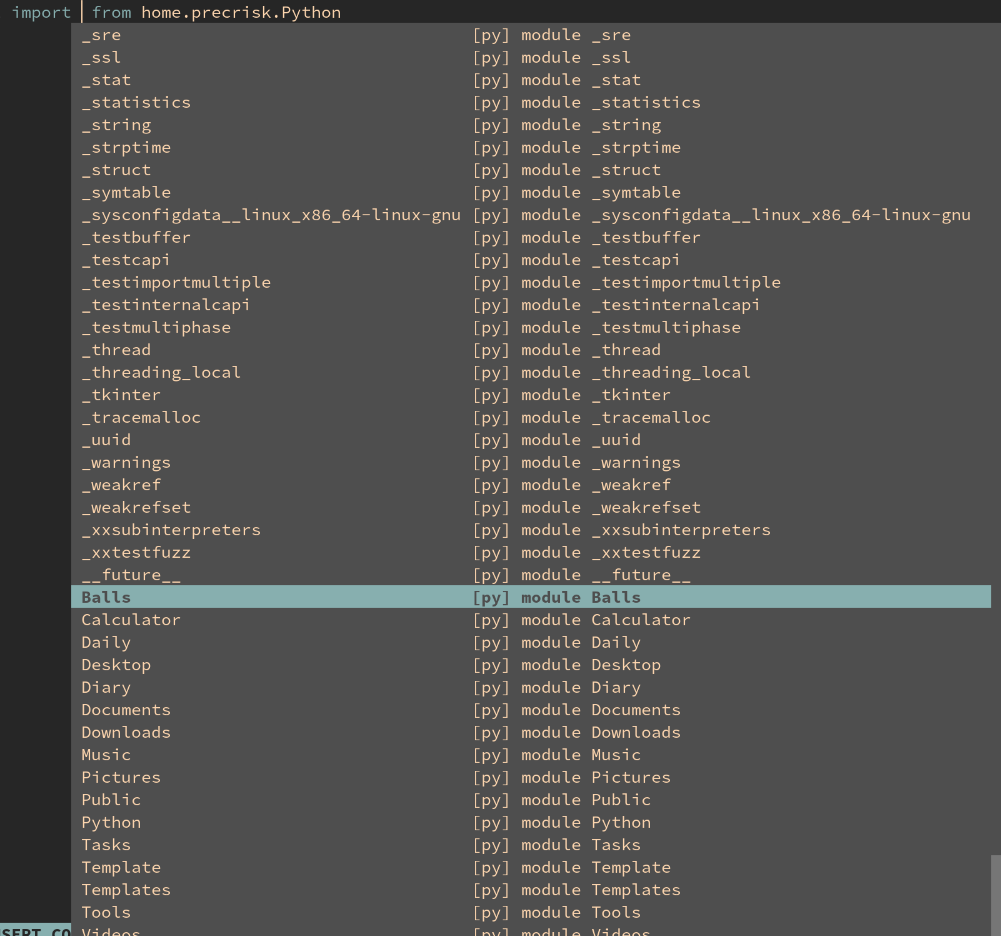Image resolution: width=1001 pixels, height=936 pixels.
Task: Select _string in the popup menu
Action: (531, 125)
